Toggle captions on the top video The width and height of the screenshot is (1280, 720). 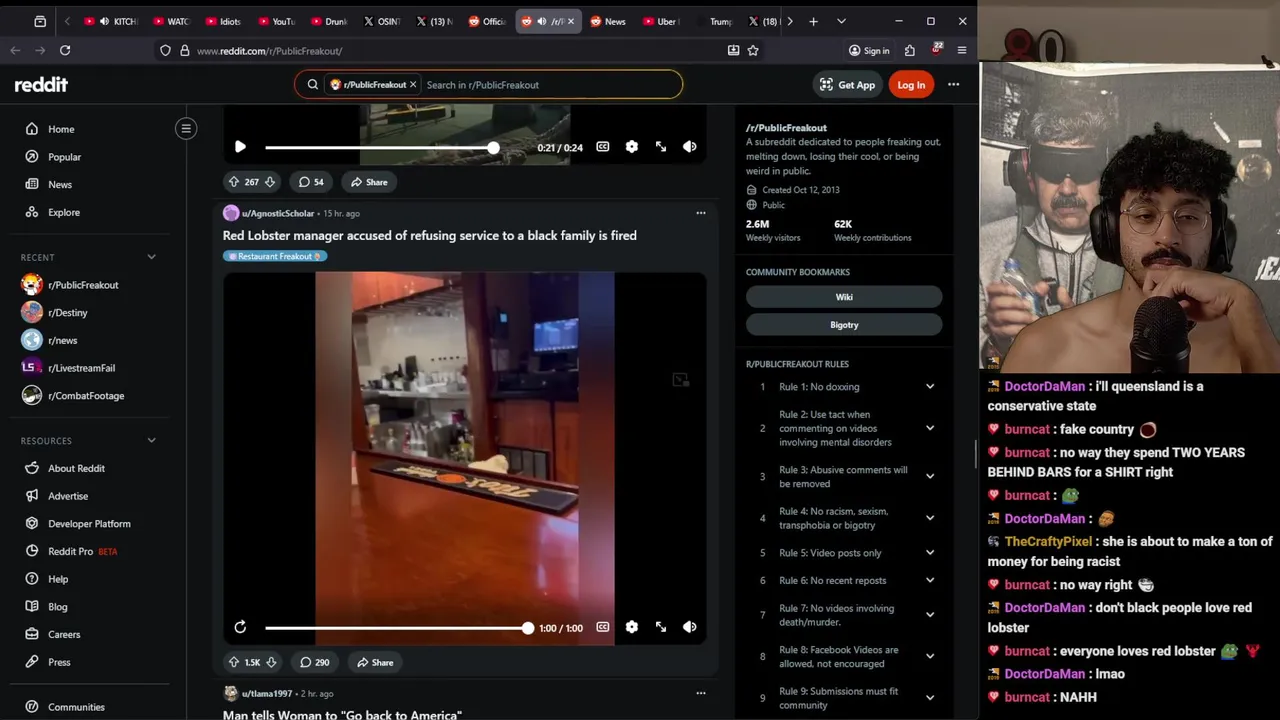(603, 147)
